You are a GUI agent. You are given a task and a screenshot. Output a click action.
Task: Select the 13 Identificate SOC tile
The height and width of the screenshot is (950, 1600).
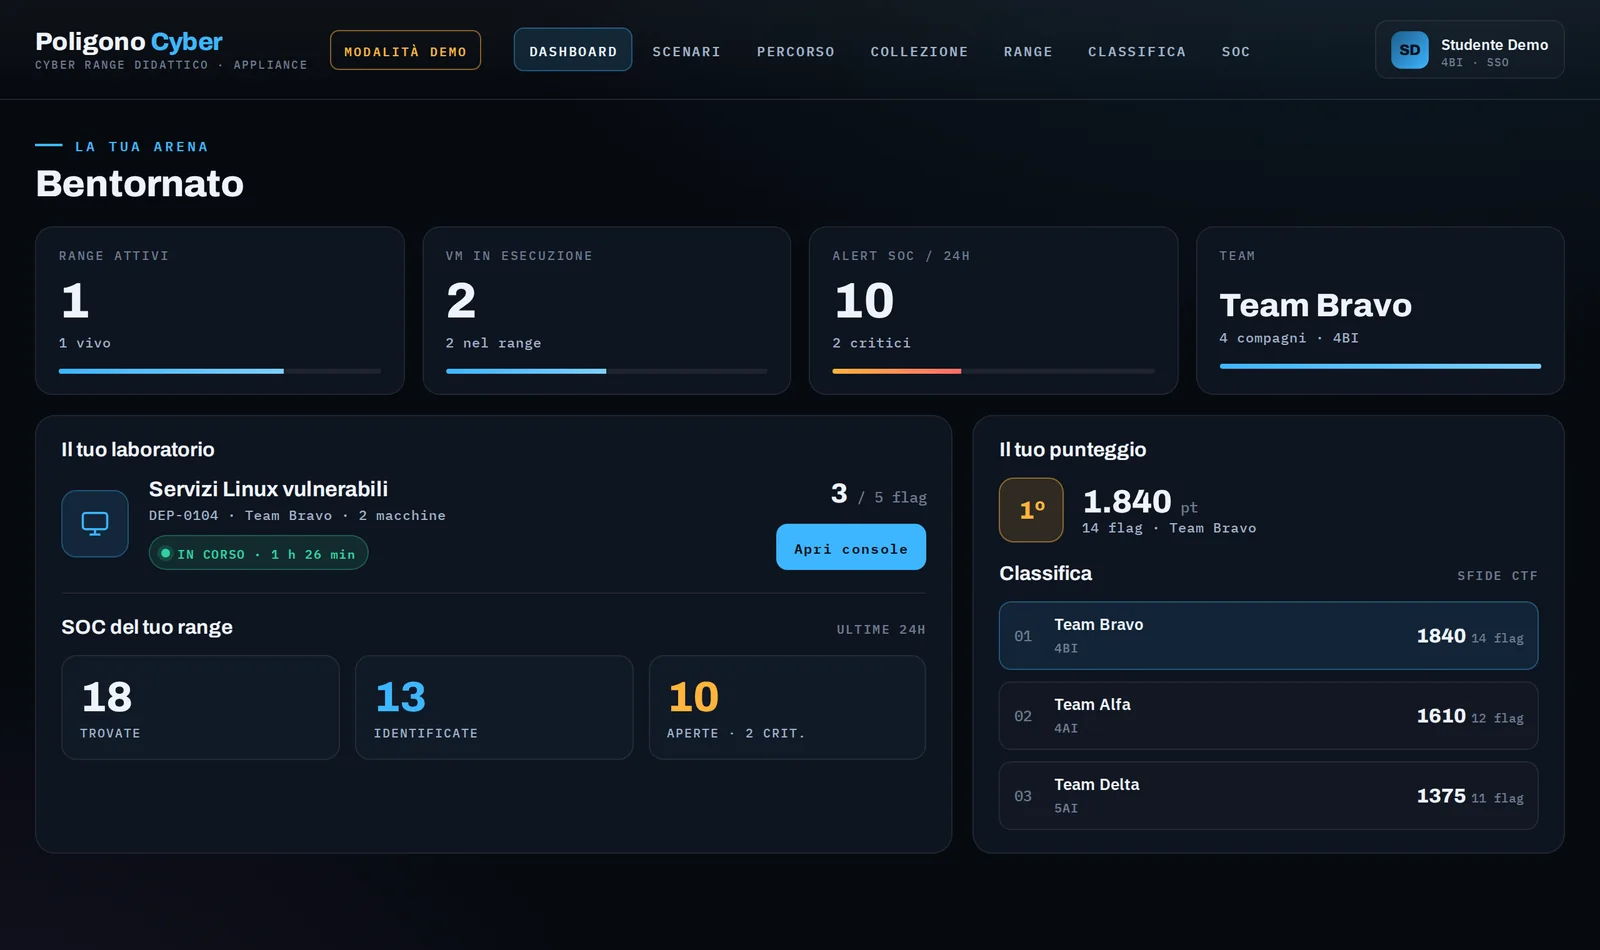494,707
